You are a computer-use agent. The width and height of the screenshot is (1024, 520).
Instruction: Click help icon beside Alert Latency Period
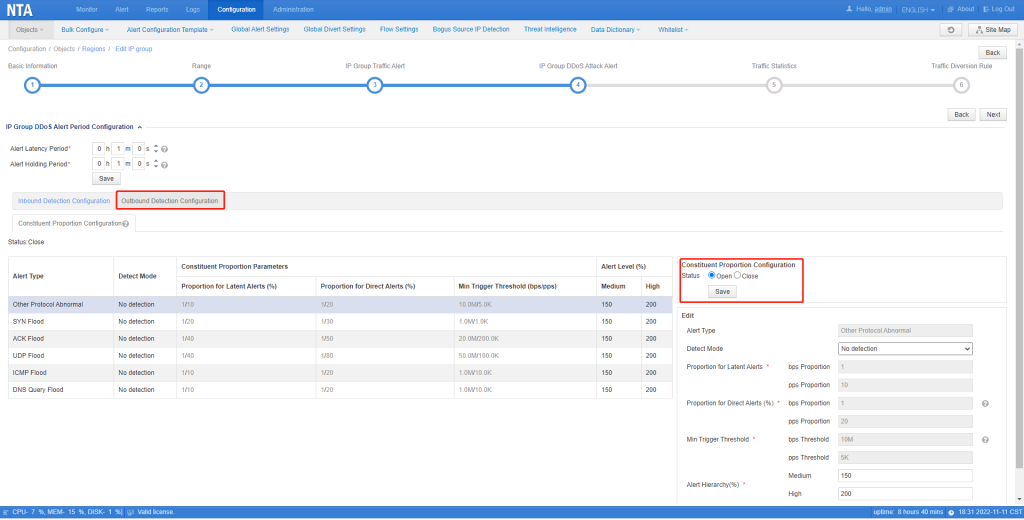pos(165,150)
